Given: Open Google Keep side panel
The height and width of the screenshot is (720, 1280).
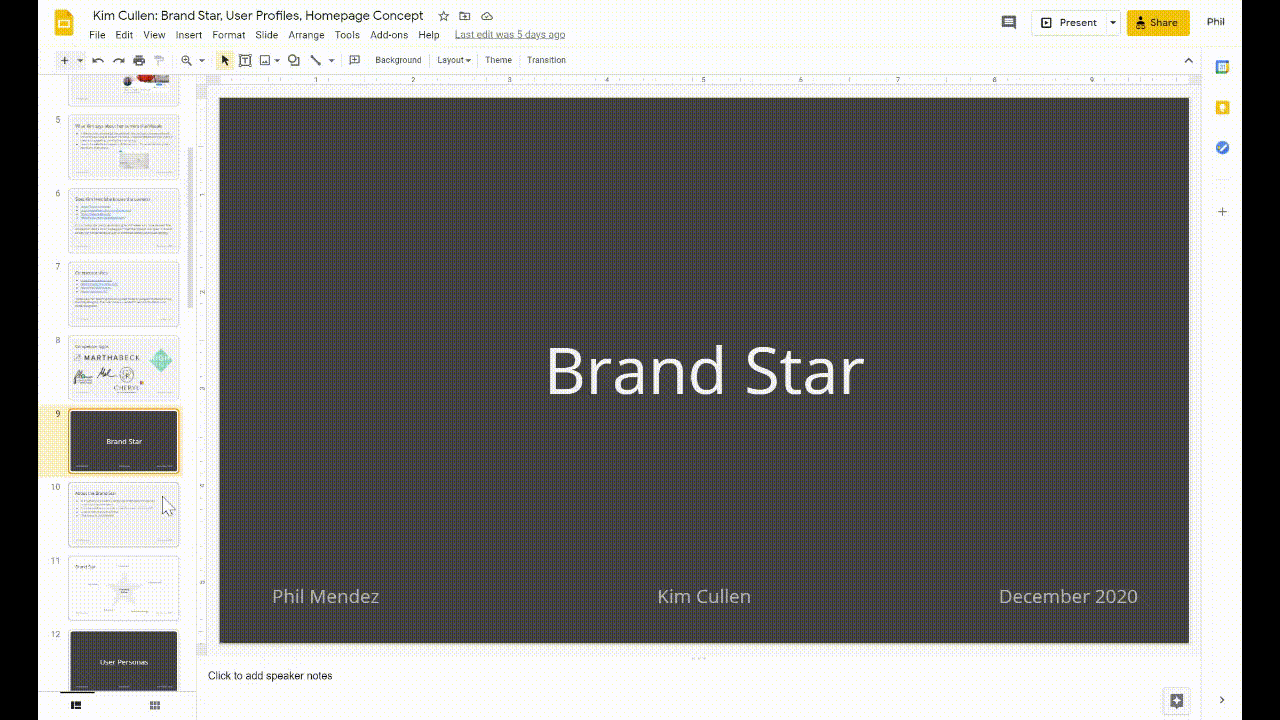Looking at the screenshot, I should [1222, 107].
